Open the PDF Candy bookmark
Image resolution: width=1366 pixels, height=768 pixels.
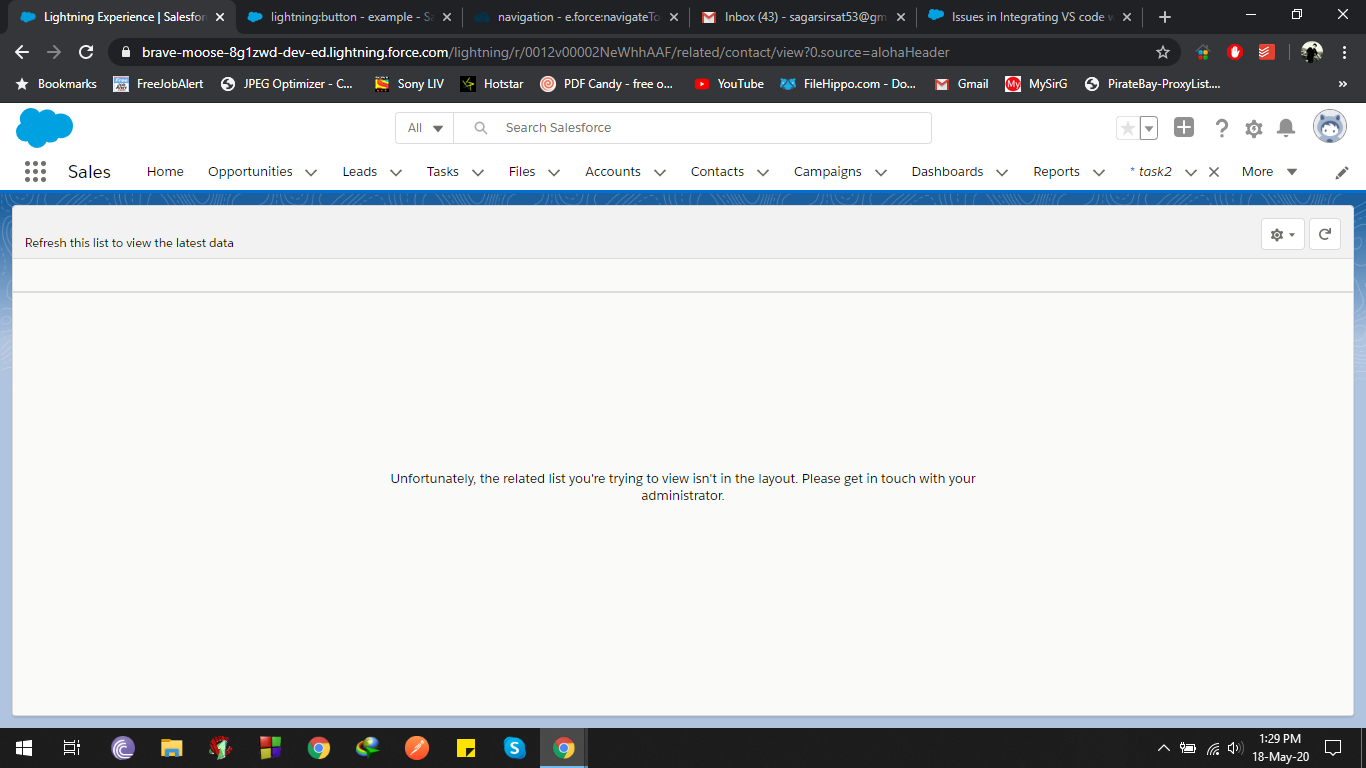[x=607, y=84]
